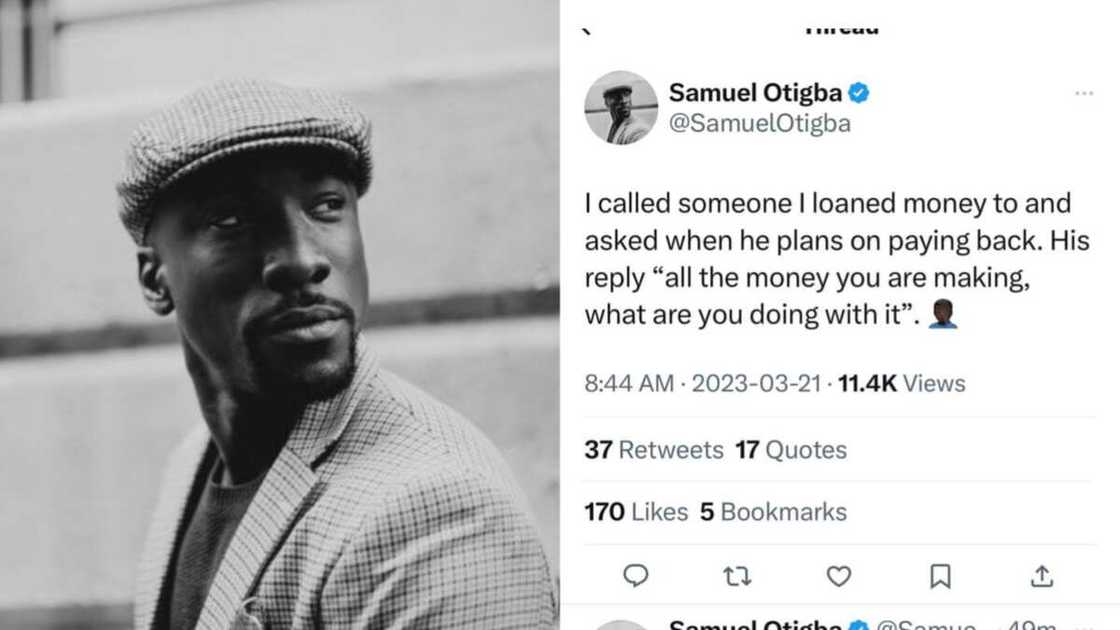The width and height of the screenshot is (1120, 630).
Task: Bookmark the tweet using the bookmark icon
Action: [940, 576]
